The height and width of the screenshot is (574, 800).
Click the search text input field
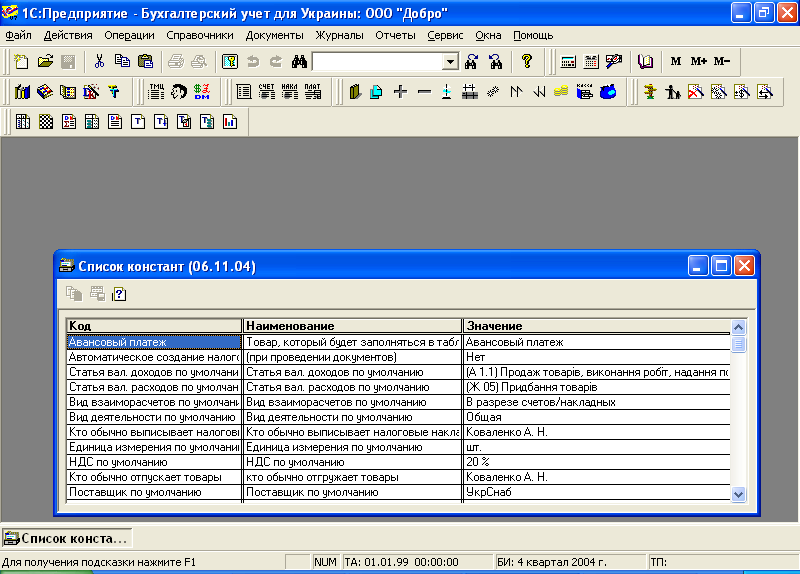tap(378, 62)
